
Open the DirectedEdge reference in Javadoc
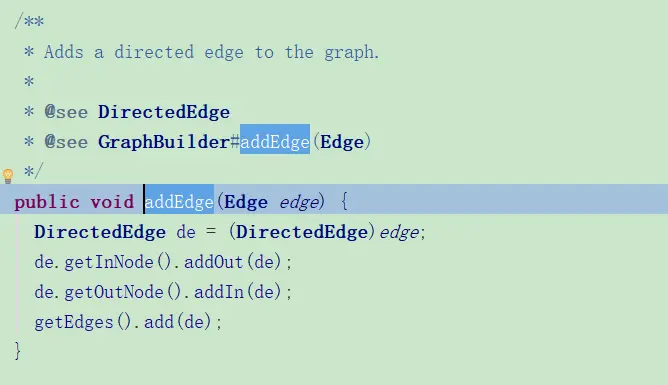[164, 112]
